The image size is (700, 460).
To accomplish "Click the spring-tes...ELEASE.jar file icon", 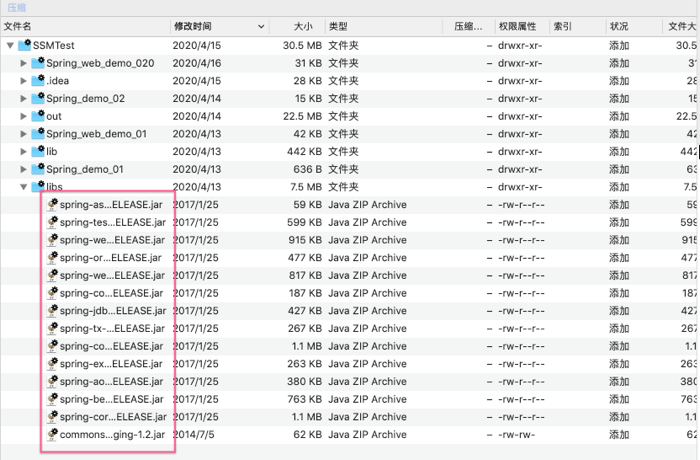I will pyautogui.click(x=53, y=222).
